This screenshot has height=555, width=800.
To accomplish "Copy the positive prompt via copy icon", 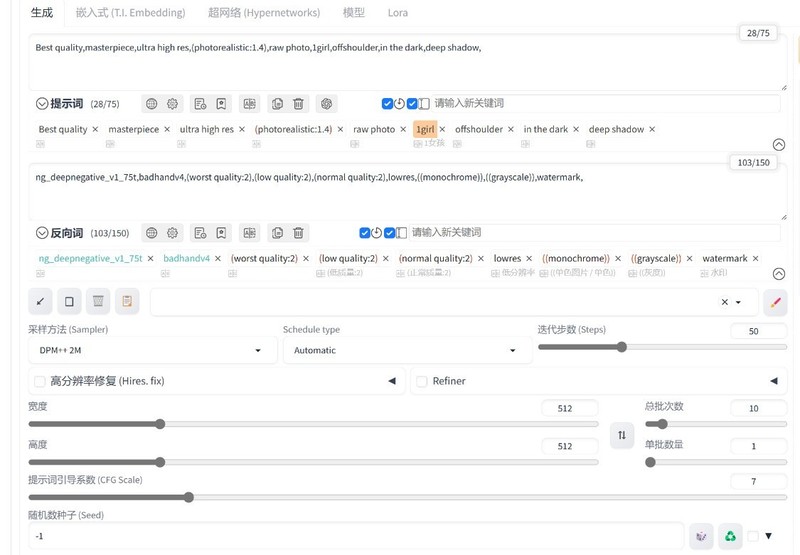I will 277,104.
